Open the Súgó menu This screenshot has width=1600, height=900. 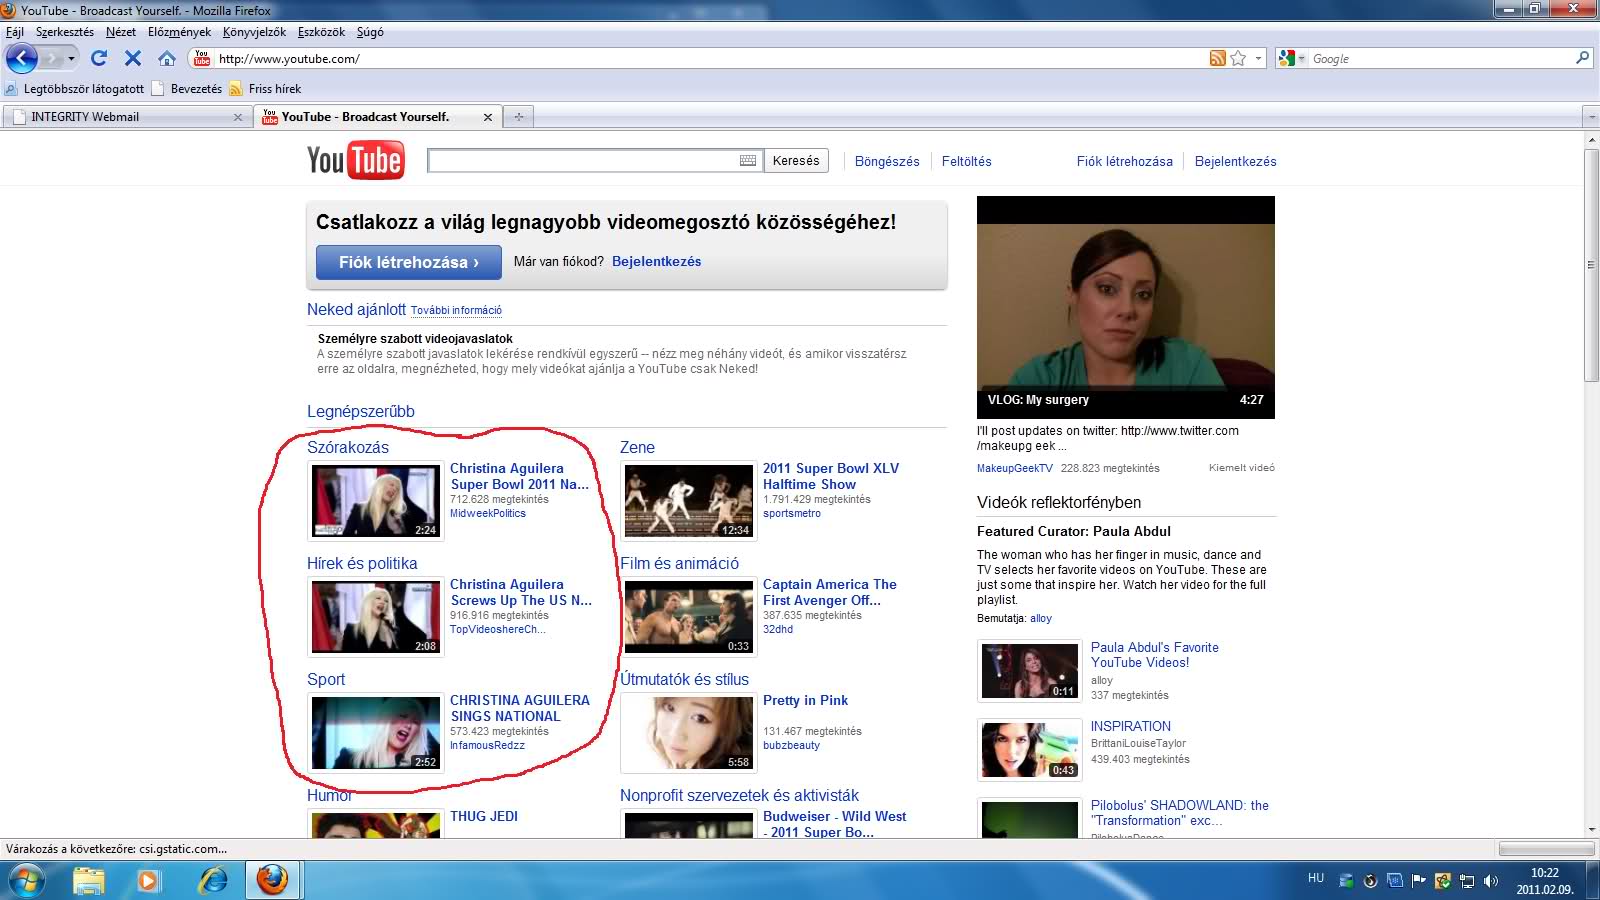(x=370, y=32)
